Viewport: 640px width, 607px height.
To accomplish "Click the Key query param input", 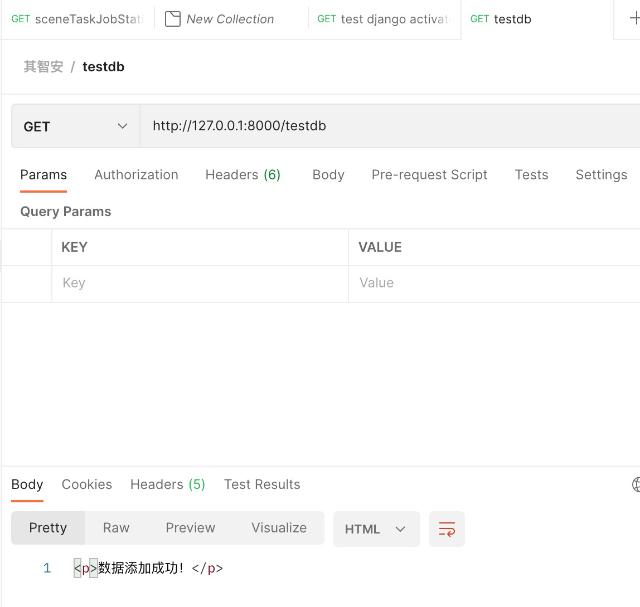I will point(200,284).
